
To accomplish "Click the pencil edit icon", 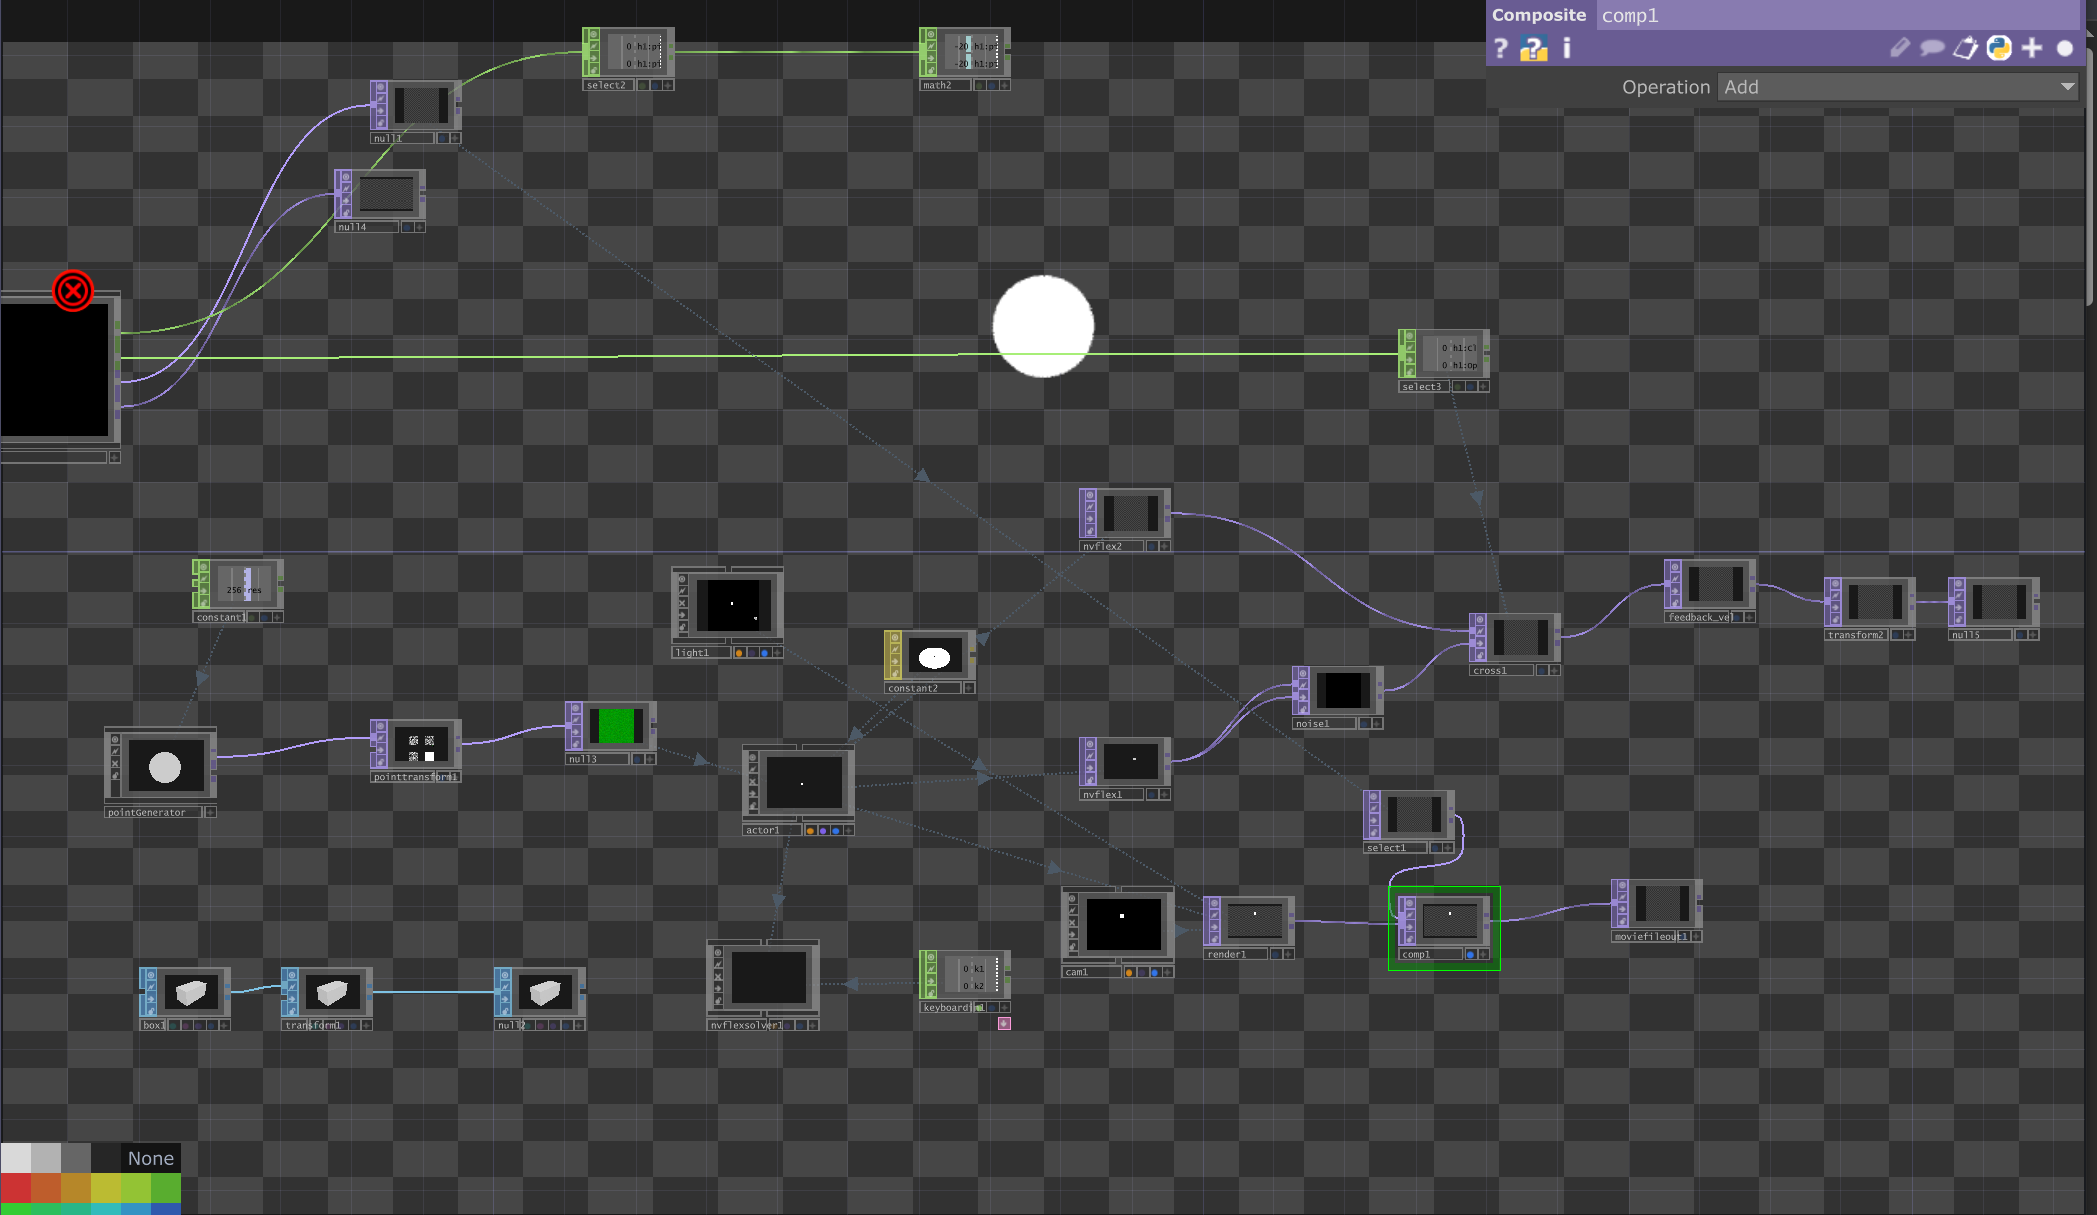I will [1900, 48].
